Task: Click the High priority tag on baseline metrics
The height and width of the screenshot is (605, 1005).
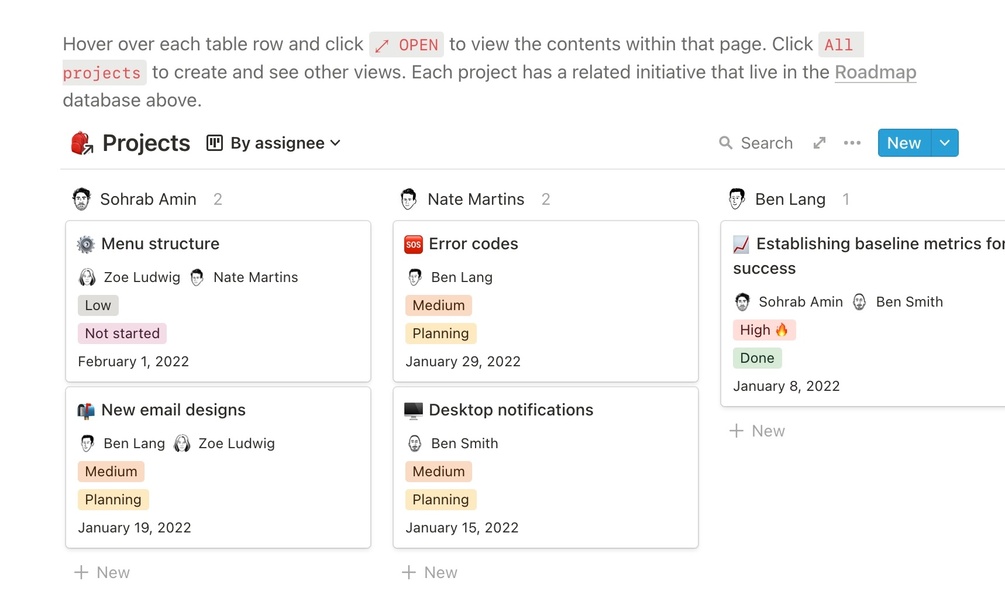Action: (764, 330)
